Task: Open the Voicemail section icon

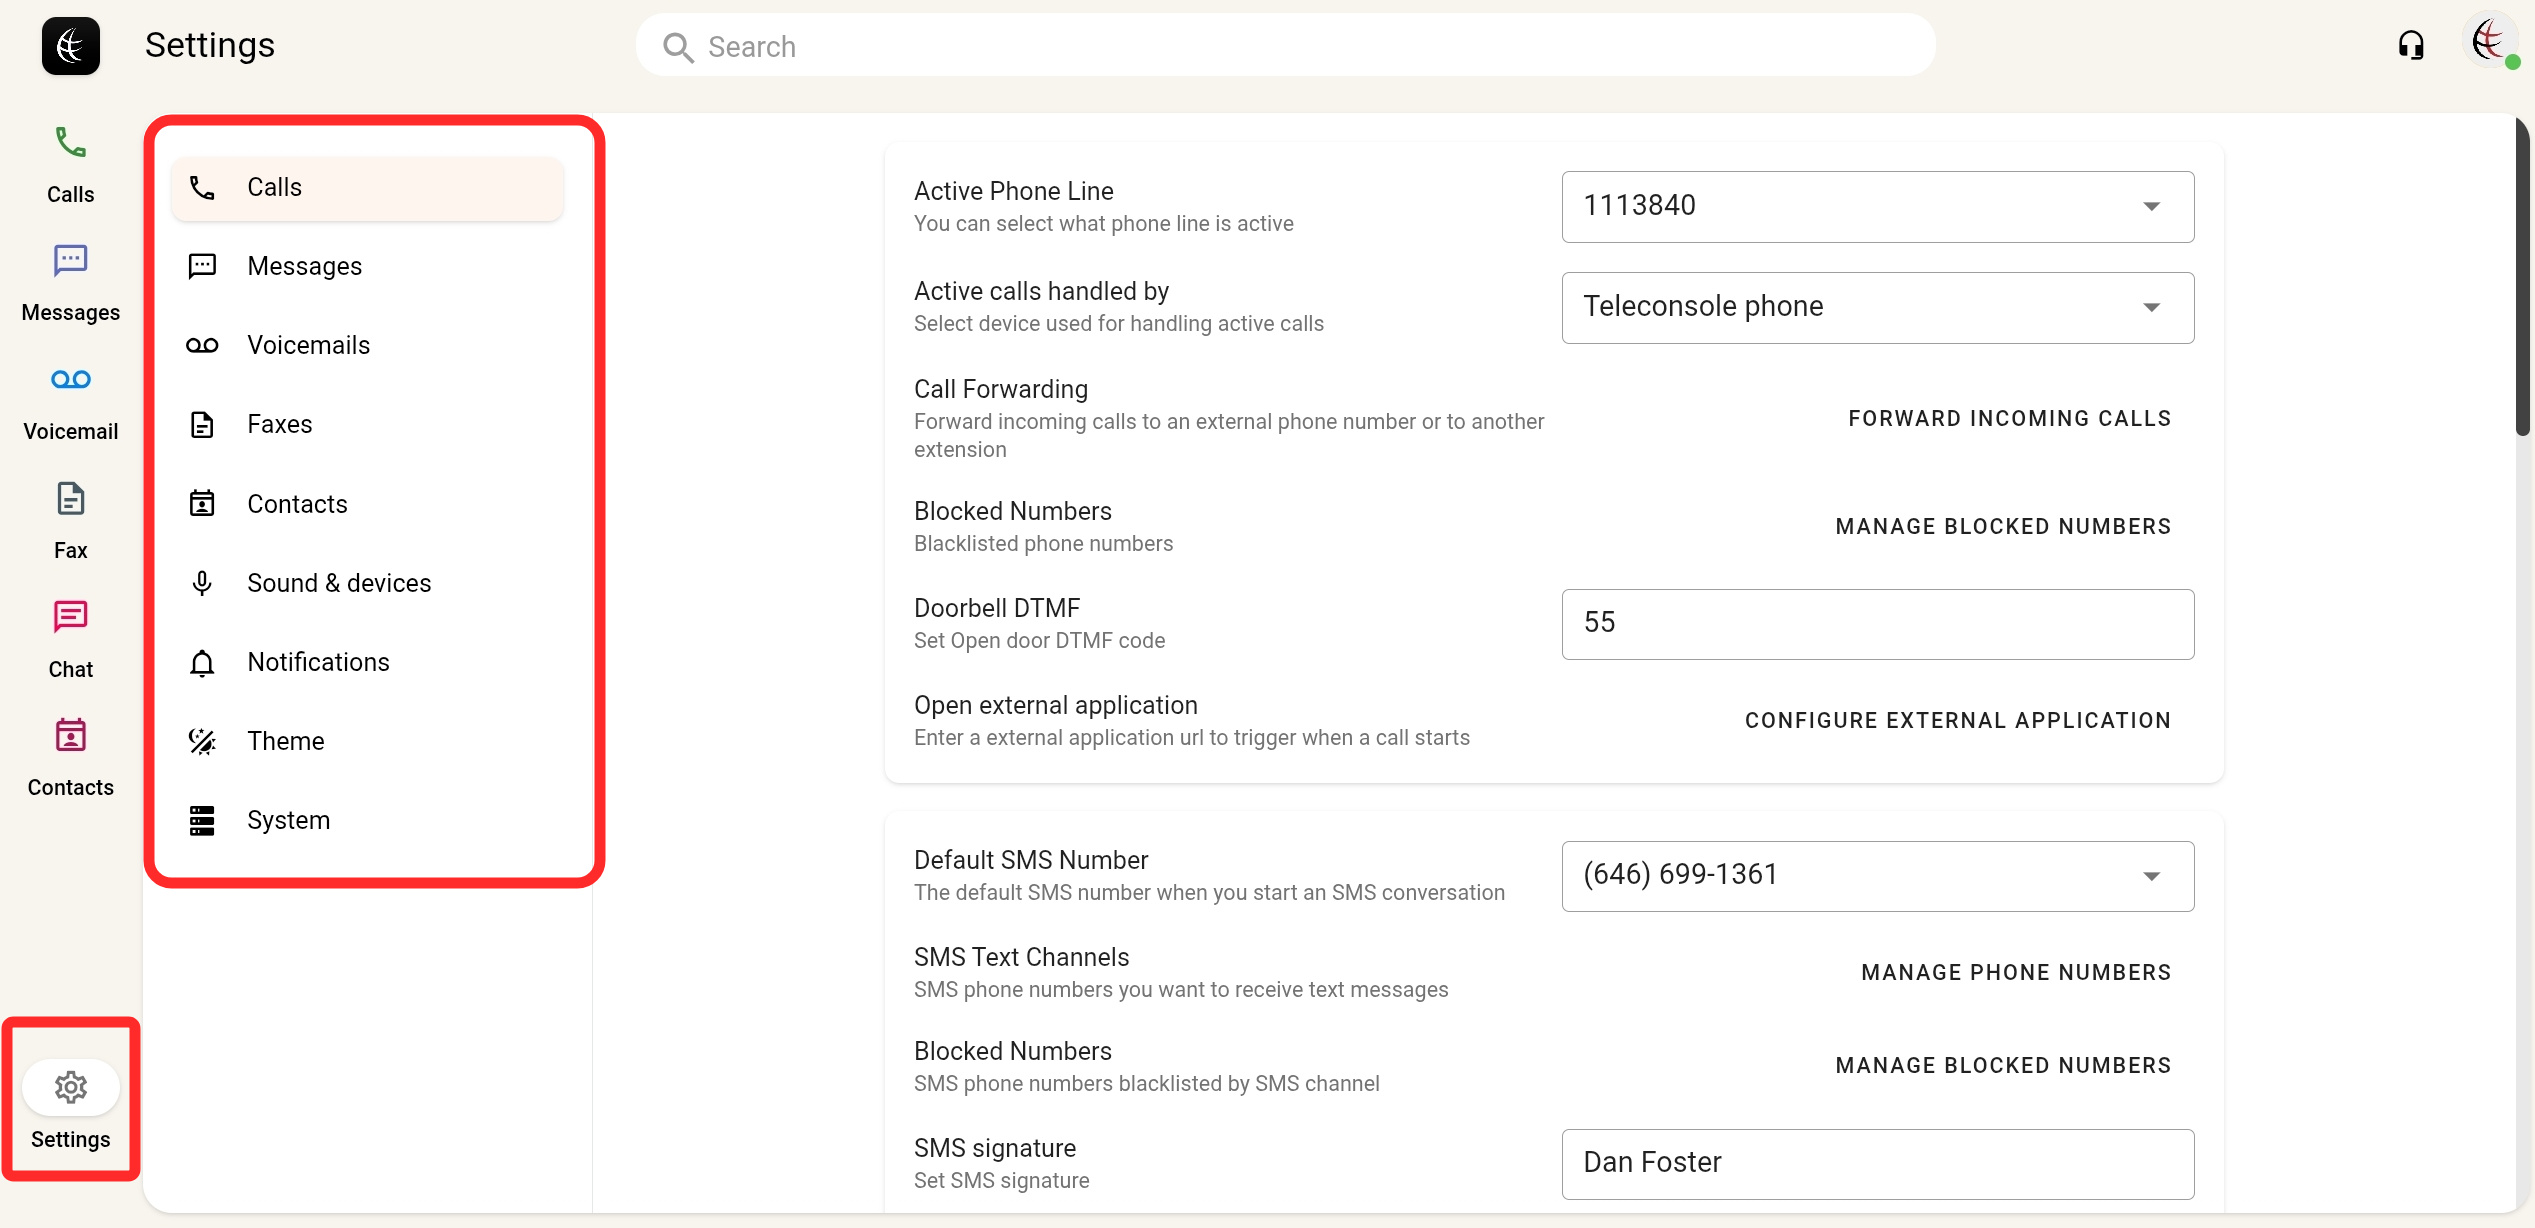Action: coord(70,380)
